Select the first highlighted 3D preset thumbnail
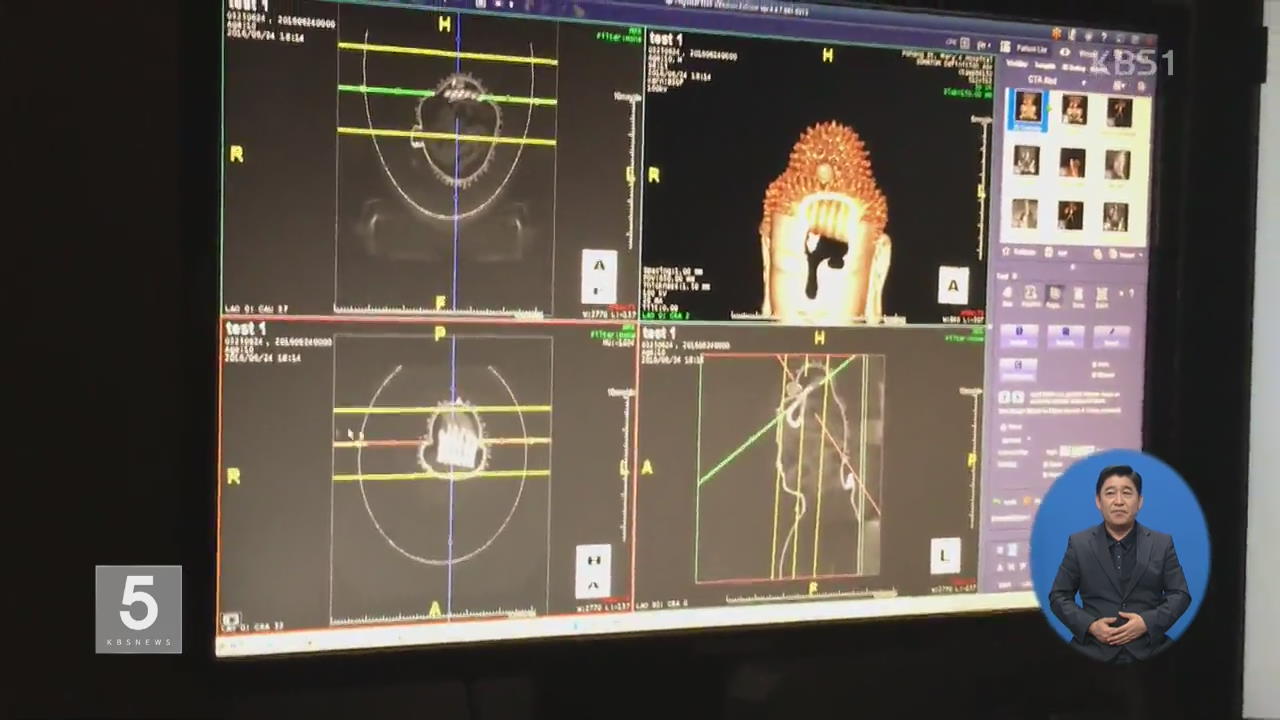 (1027, 108)
